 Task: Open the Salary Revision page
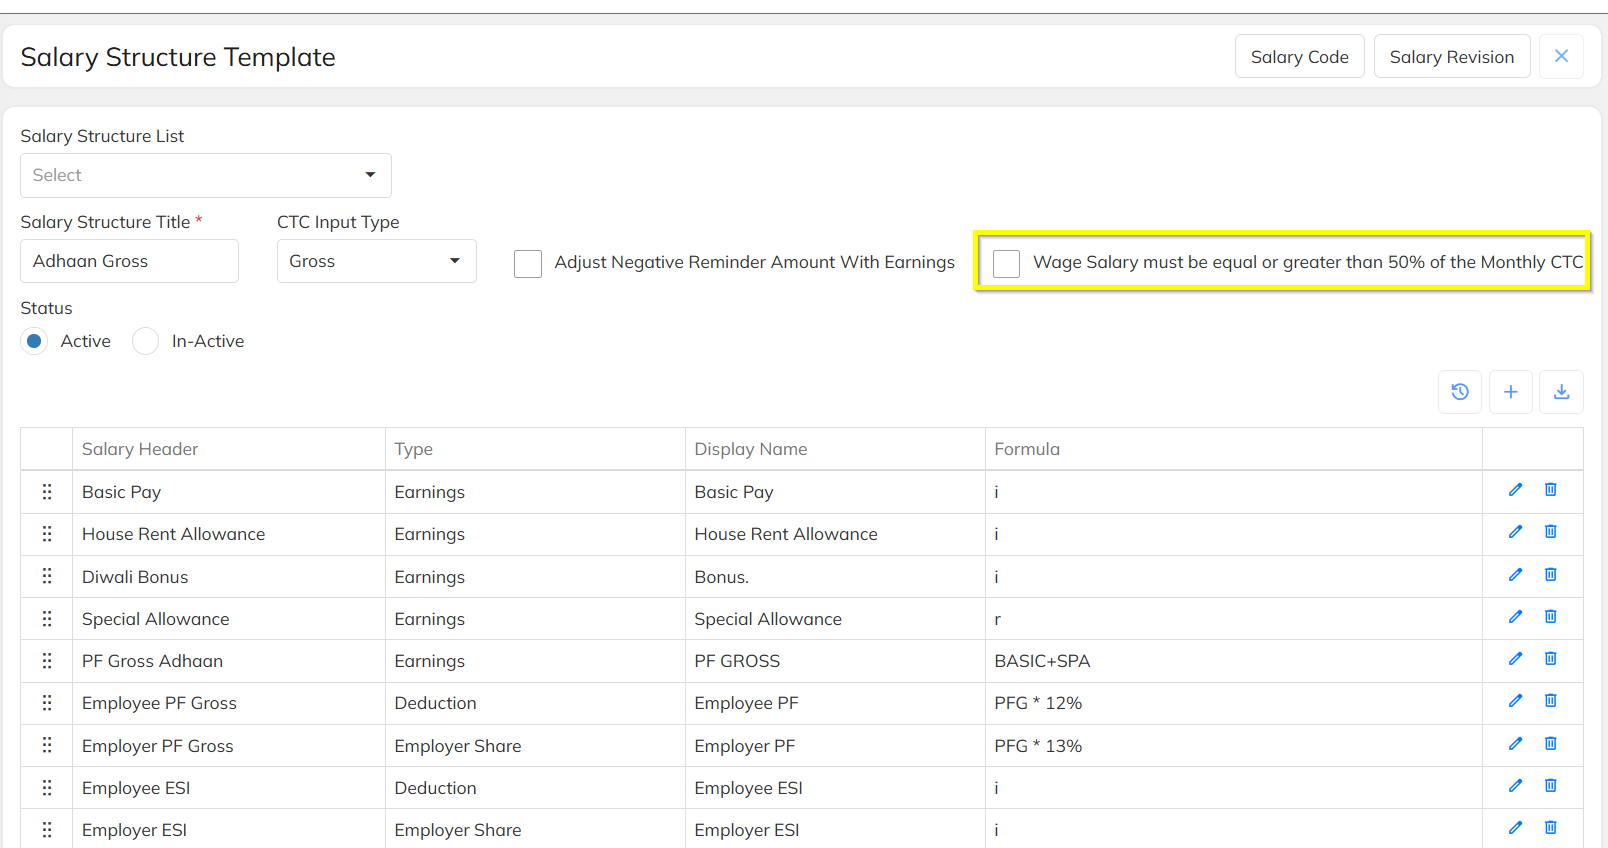pyautogui.click(x=1451, y=57)
